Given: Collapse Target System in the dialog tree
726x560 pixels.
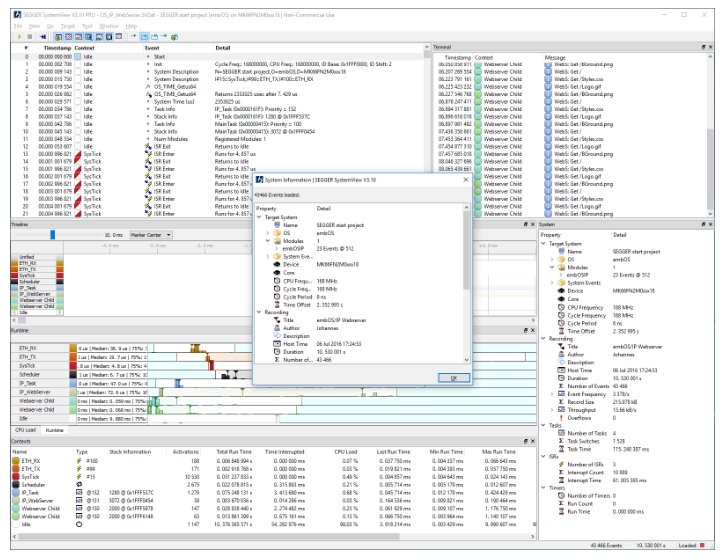Looking at the screenshot, I should pyautogui.click(x=259, y=217).
